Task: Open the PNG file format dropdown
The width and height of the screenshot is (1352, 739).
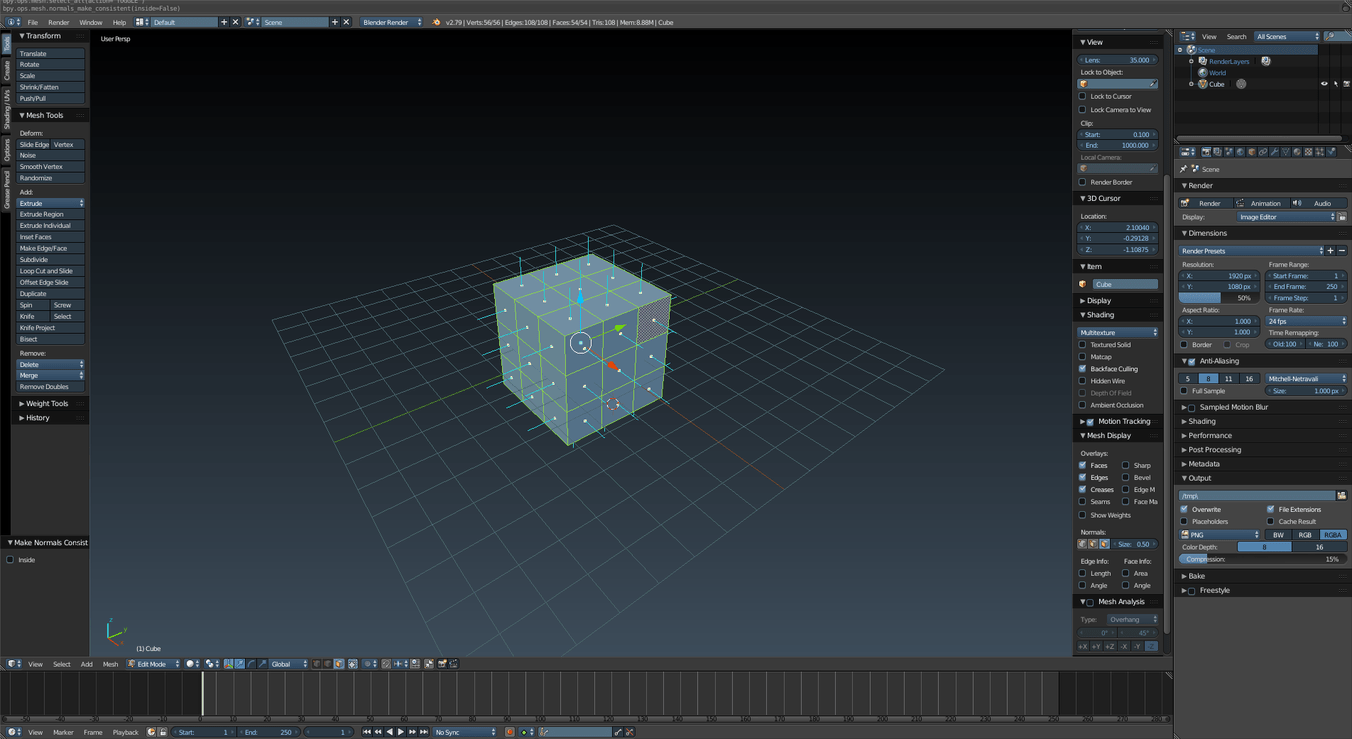Action: pyautogui.click(x=1220, y=535)
